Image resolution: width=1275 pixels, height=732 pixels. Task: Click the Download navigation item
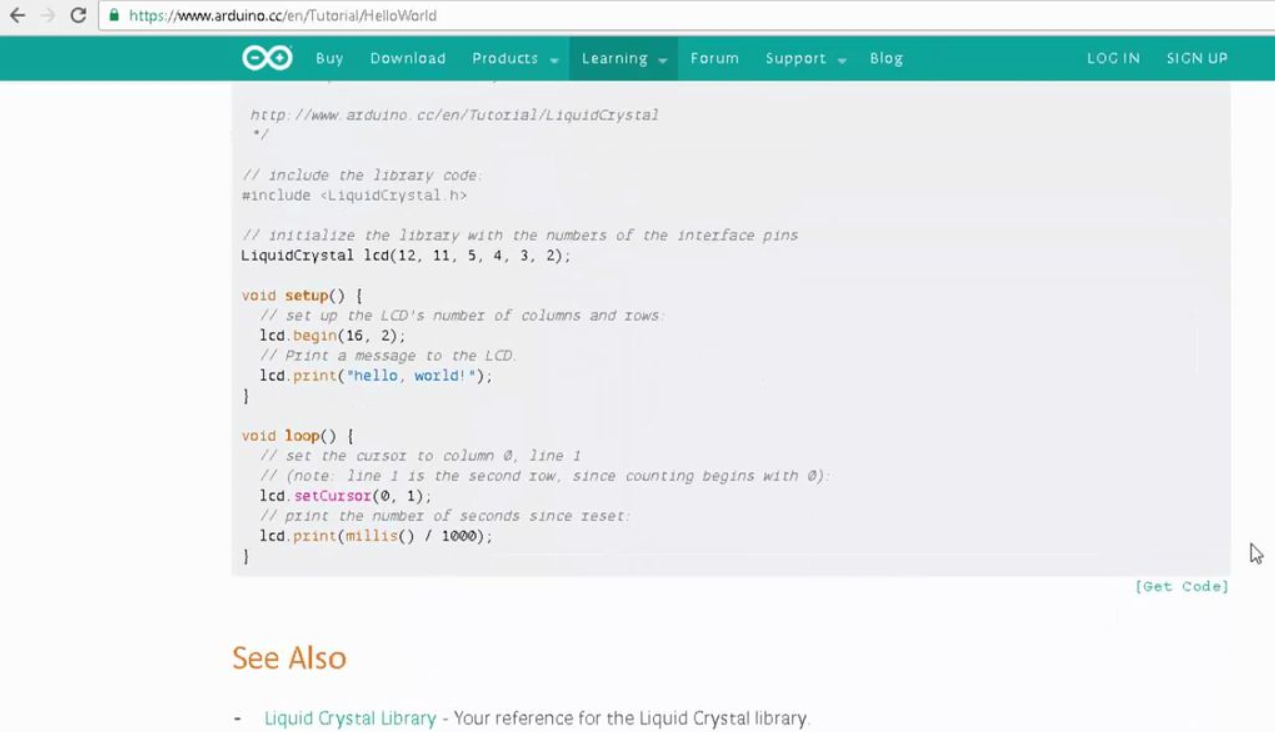coord(407,58)
